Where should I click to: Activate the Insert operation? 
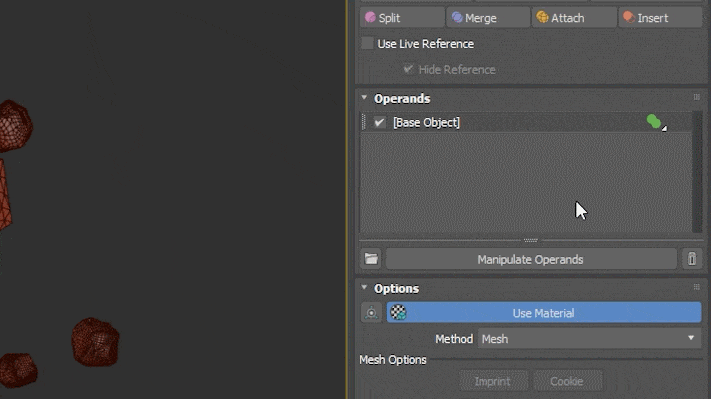(660, 18)
